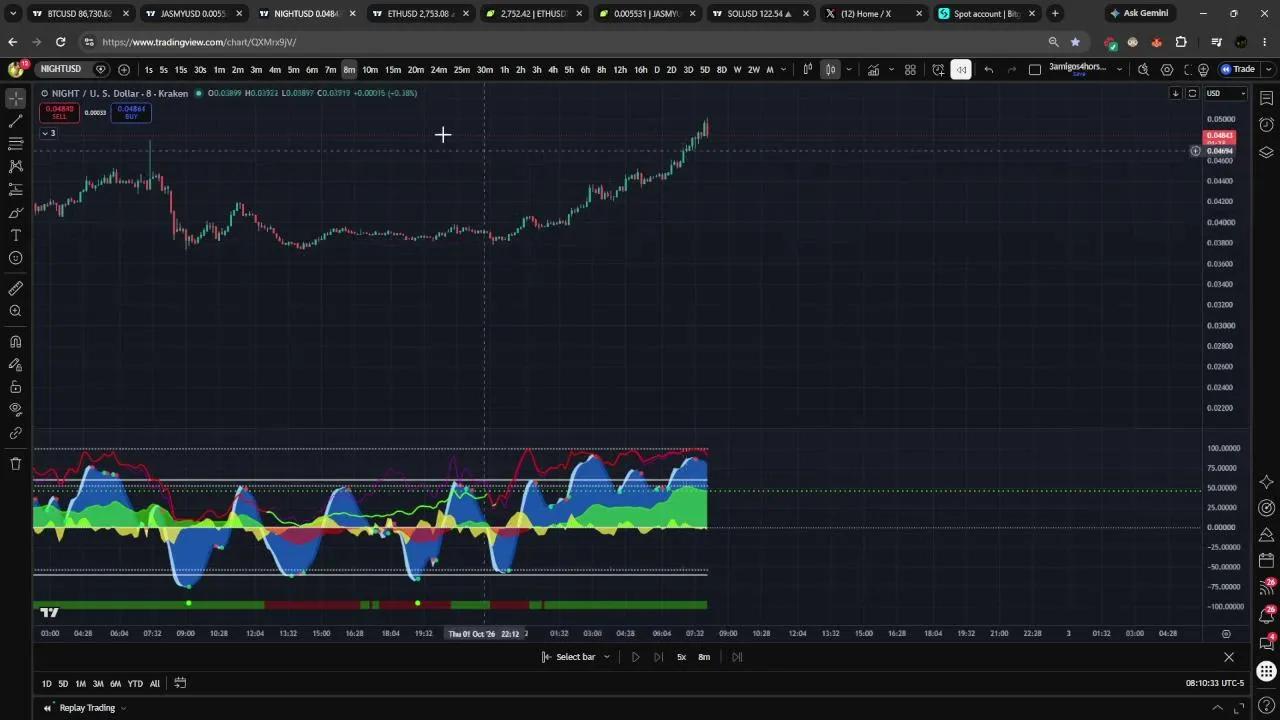Click the Trade button

(1238, 70)
